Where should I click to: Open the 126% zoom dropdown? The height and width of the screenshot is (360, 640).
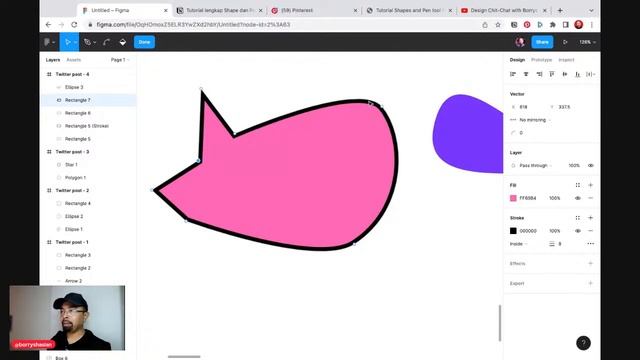[x=587, y=42]
